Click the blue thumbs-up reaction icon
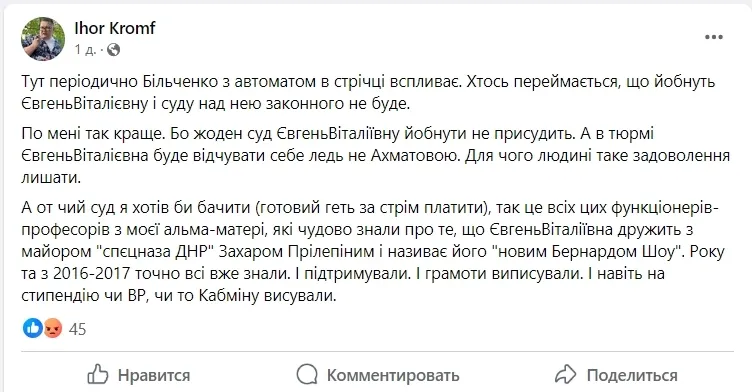Screen dimensions: 752x392 click(x=33, y=329)
